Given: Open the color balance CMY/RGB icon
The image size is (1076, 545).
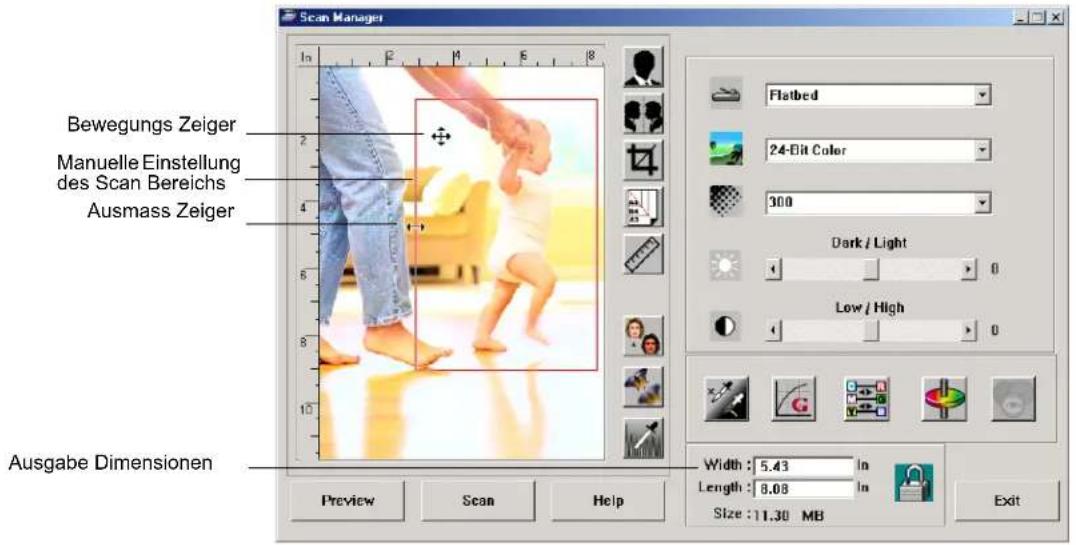Looking at the screenshot, I should [866, 399].
